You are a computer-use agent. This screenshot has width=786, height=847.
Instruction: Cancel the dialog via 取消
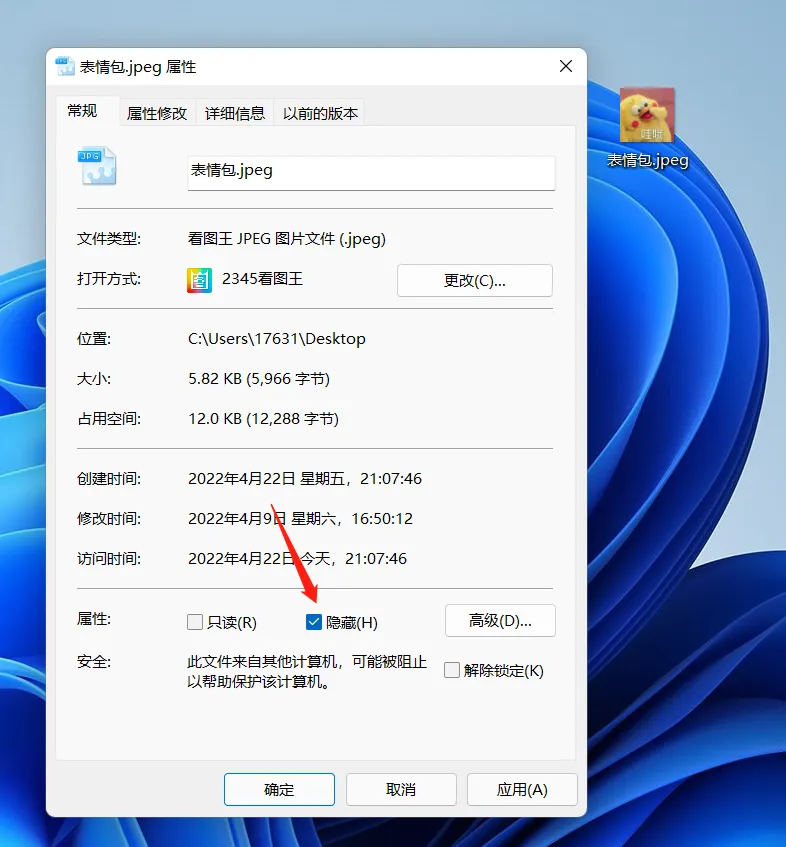point(401,790)
